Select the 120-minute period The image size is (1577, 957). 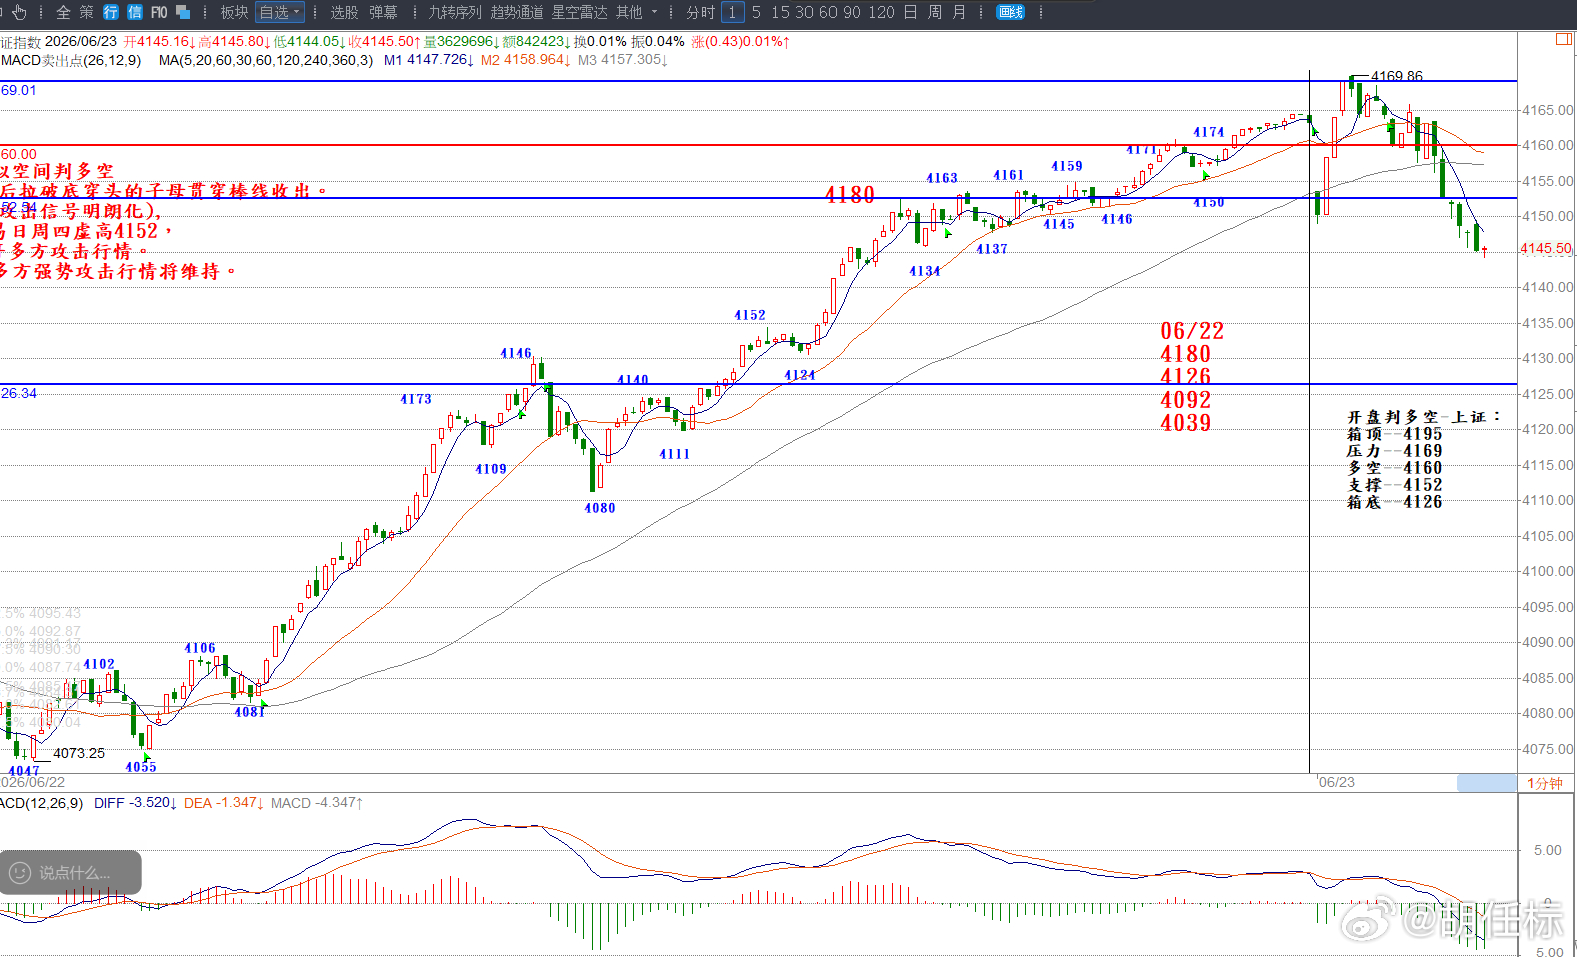(x=881, y=12)
